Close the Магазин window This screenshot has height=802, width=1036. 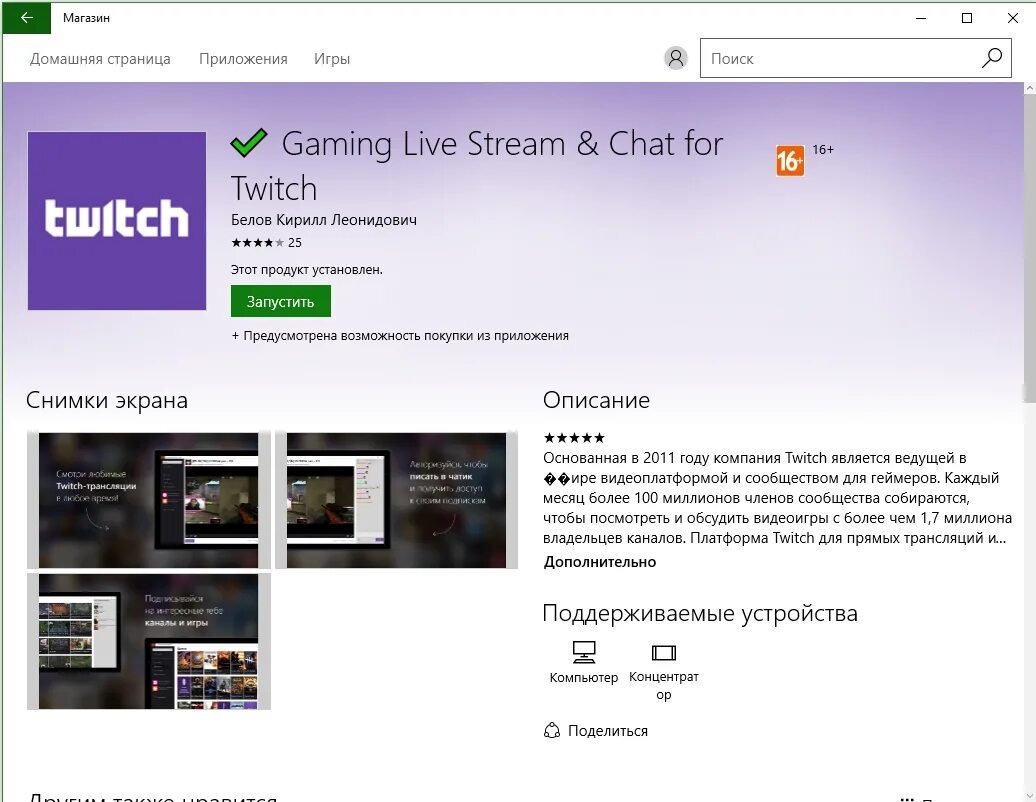pos(1012,18)
